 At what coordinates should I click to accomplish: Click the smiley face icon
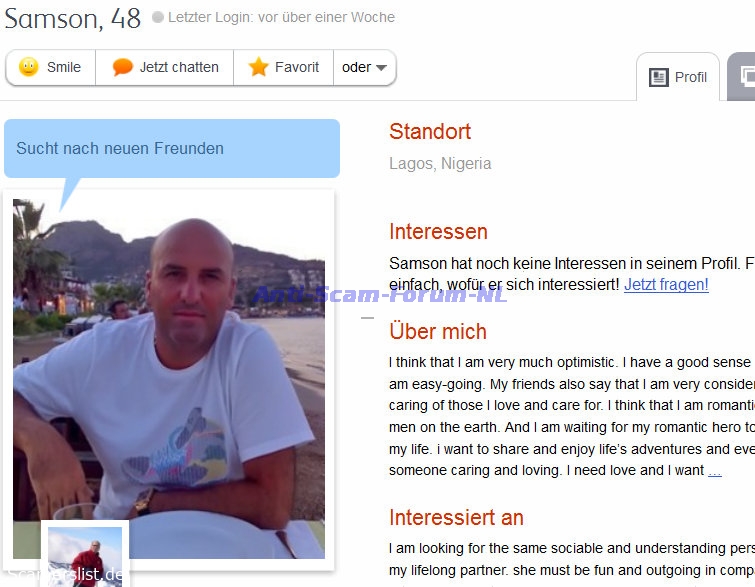(x=28, y=67)
